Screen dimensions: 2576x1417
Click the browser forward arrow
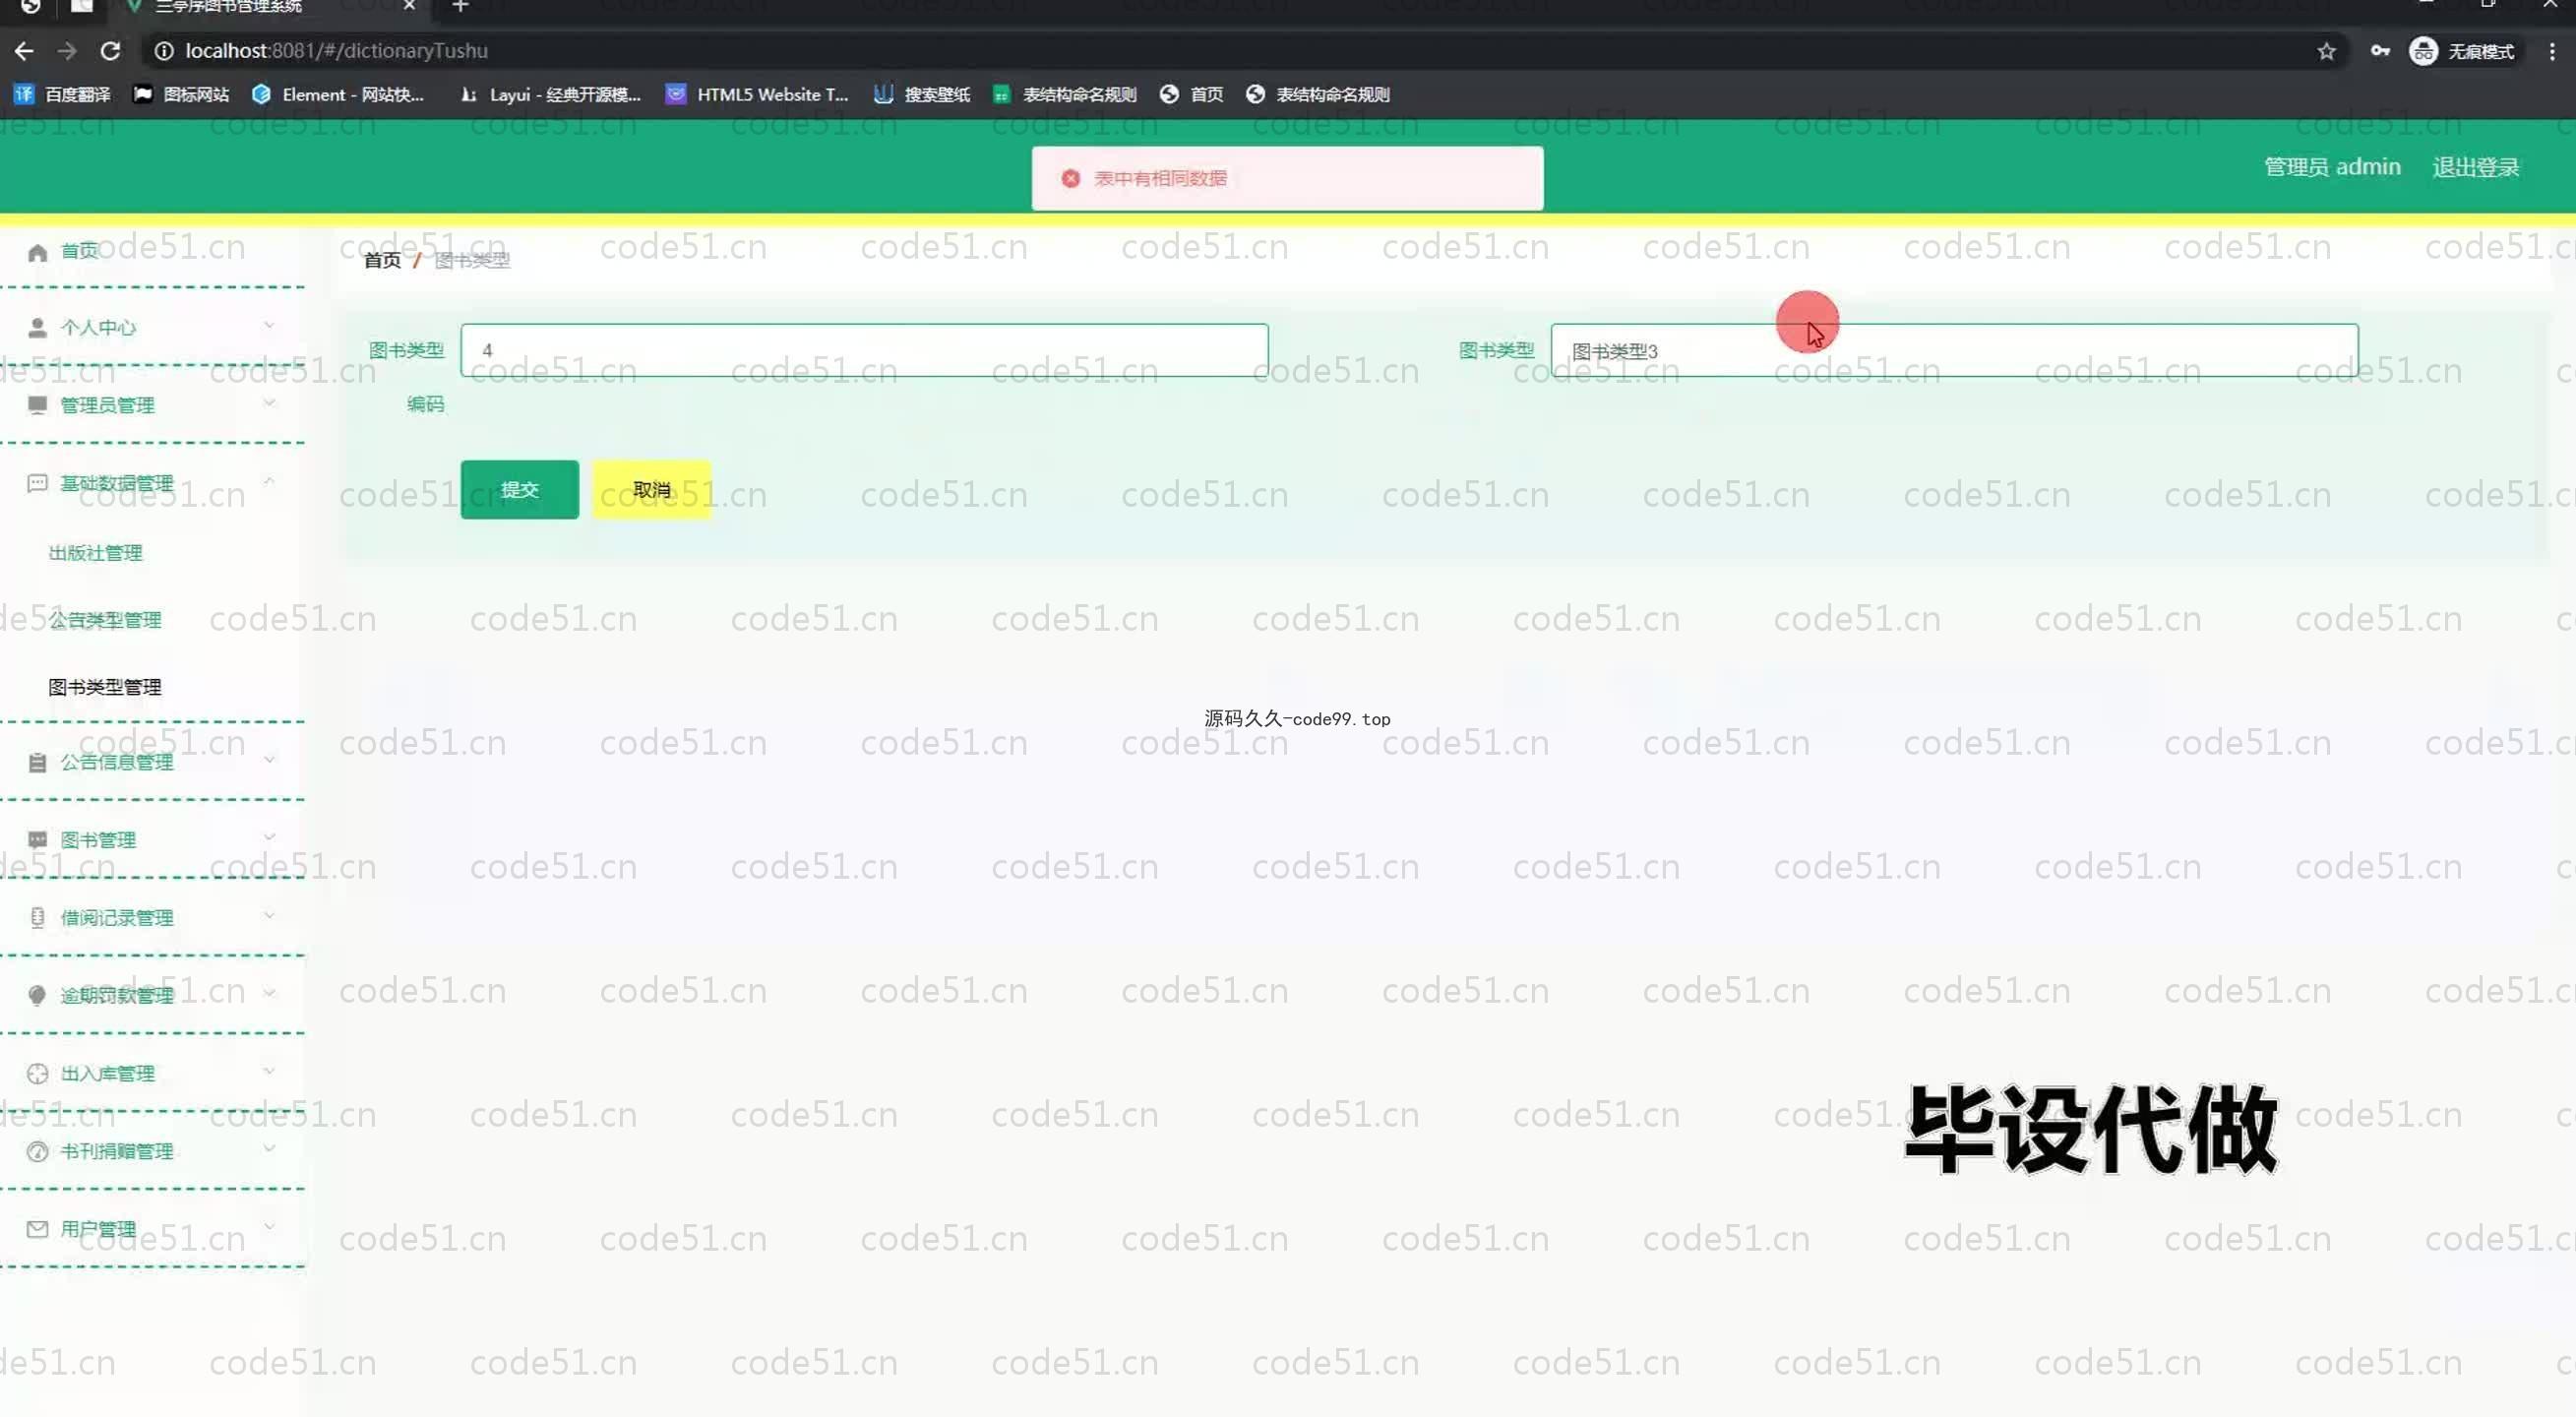(x=67, y=51)
